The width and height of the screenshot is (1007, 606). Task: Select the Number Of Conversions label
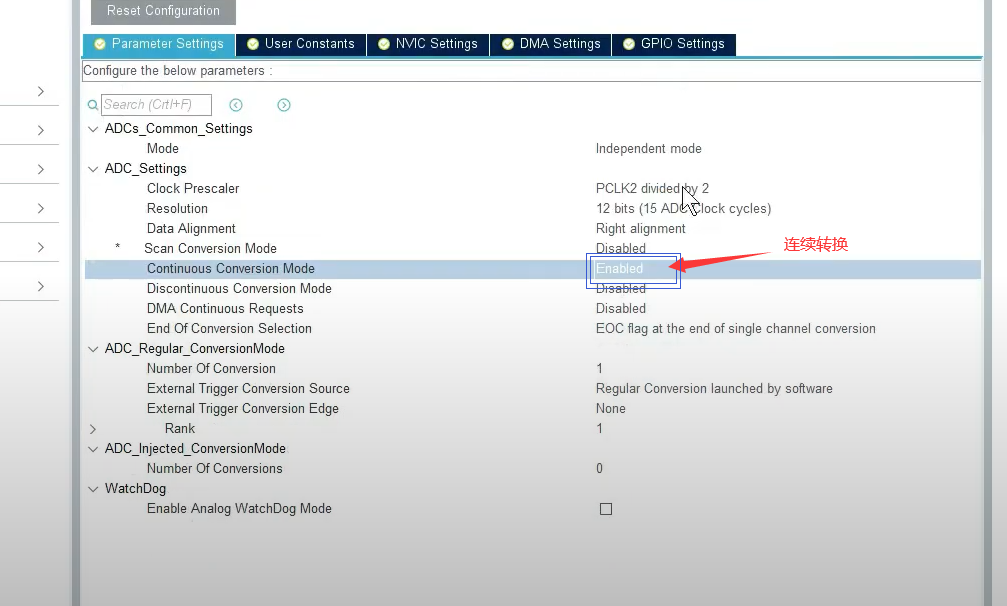[x=215, y=469]
